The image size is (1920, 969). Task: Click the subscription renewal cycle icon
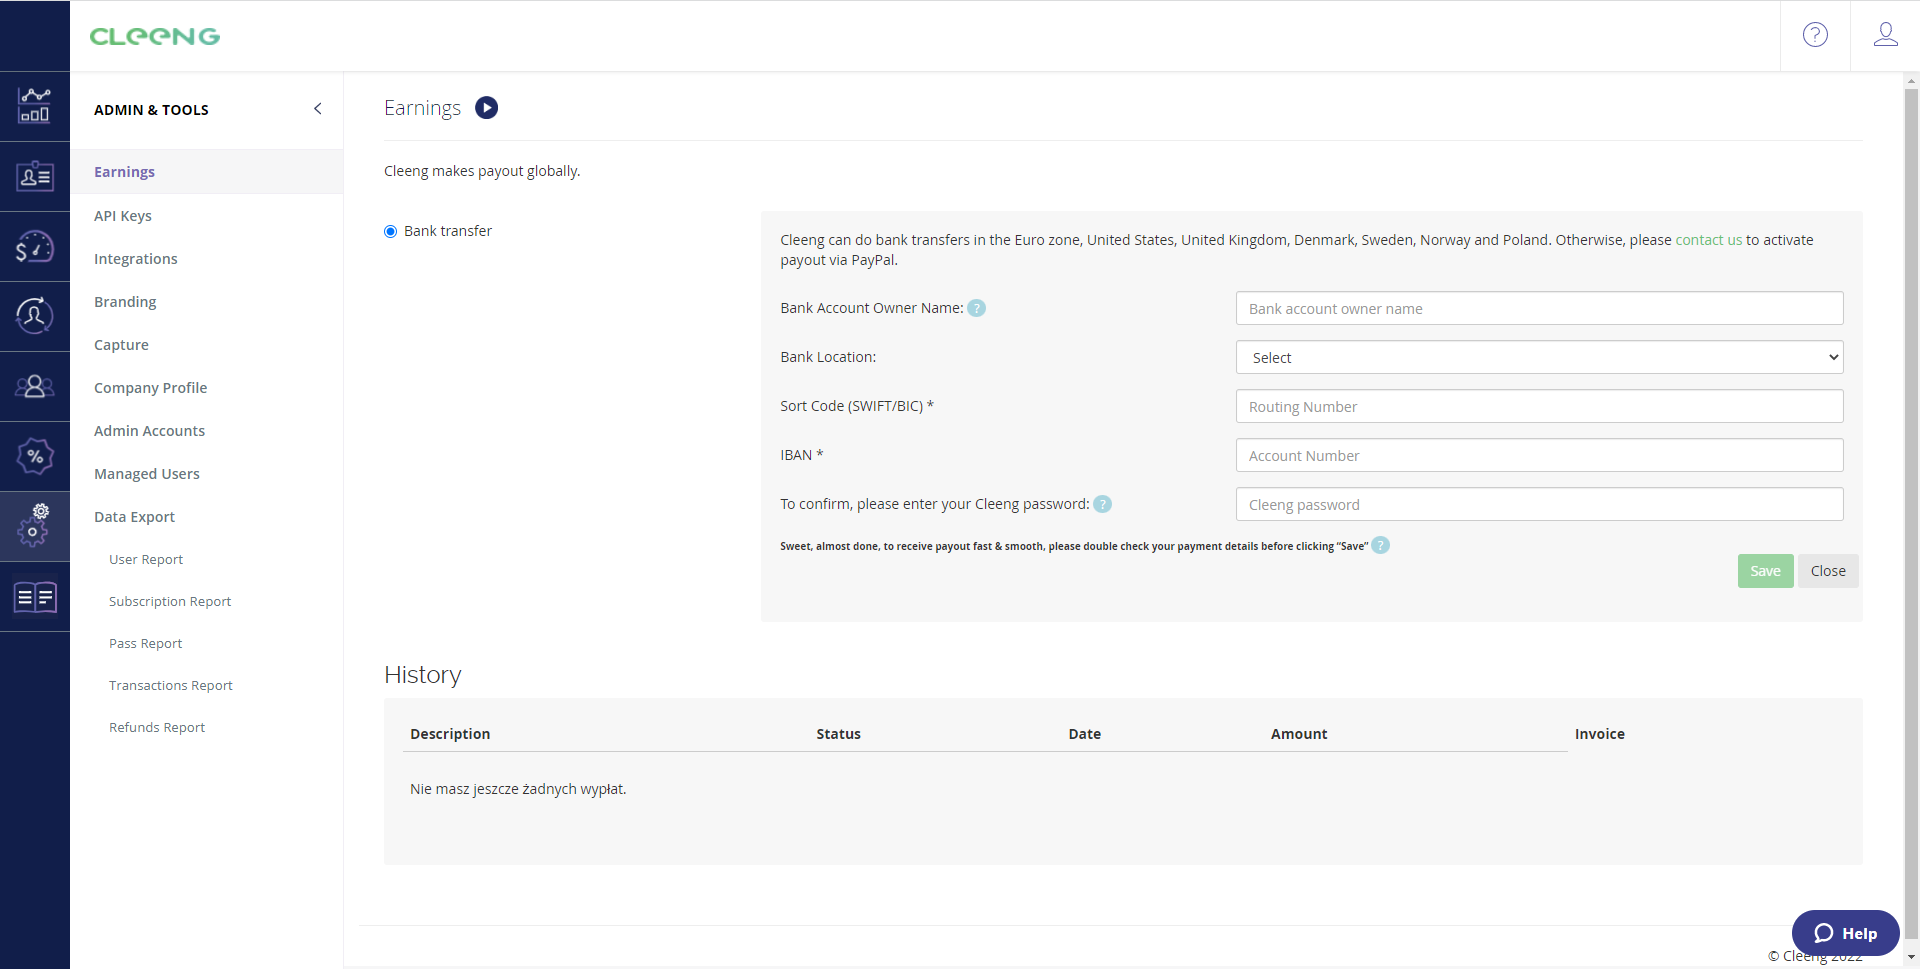pyautogui.click(x=35, y=316)
